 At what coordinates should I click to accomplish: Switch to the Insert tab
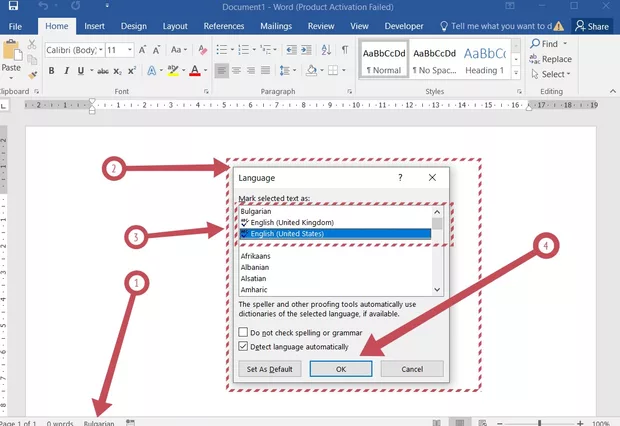click(94, 26)
